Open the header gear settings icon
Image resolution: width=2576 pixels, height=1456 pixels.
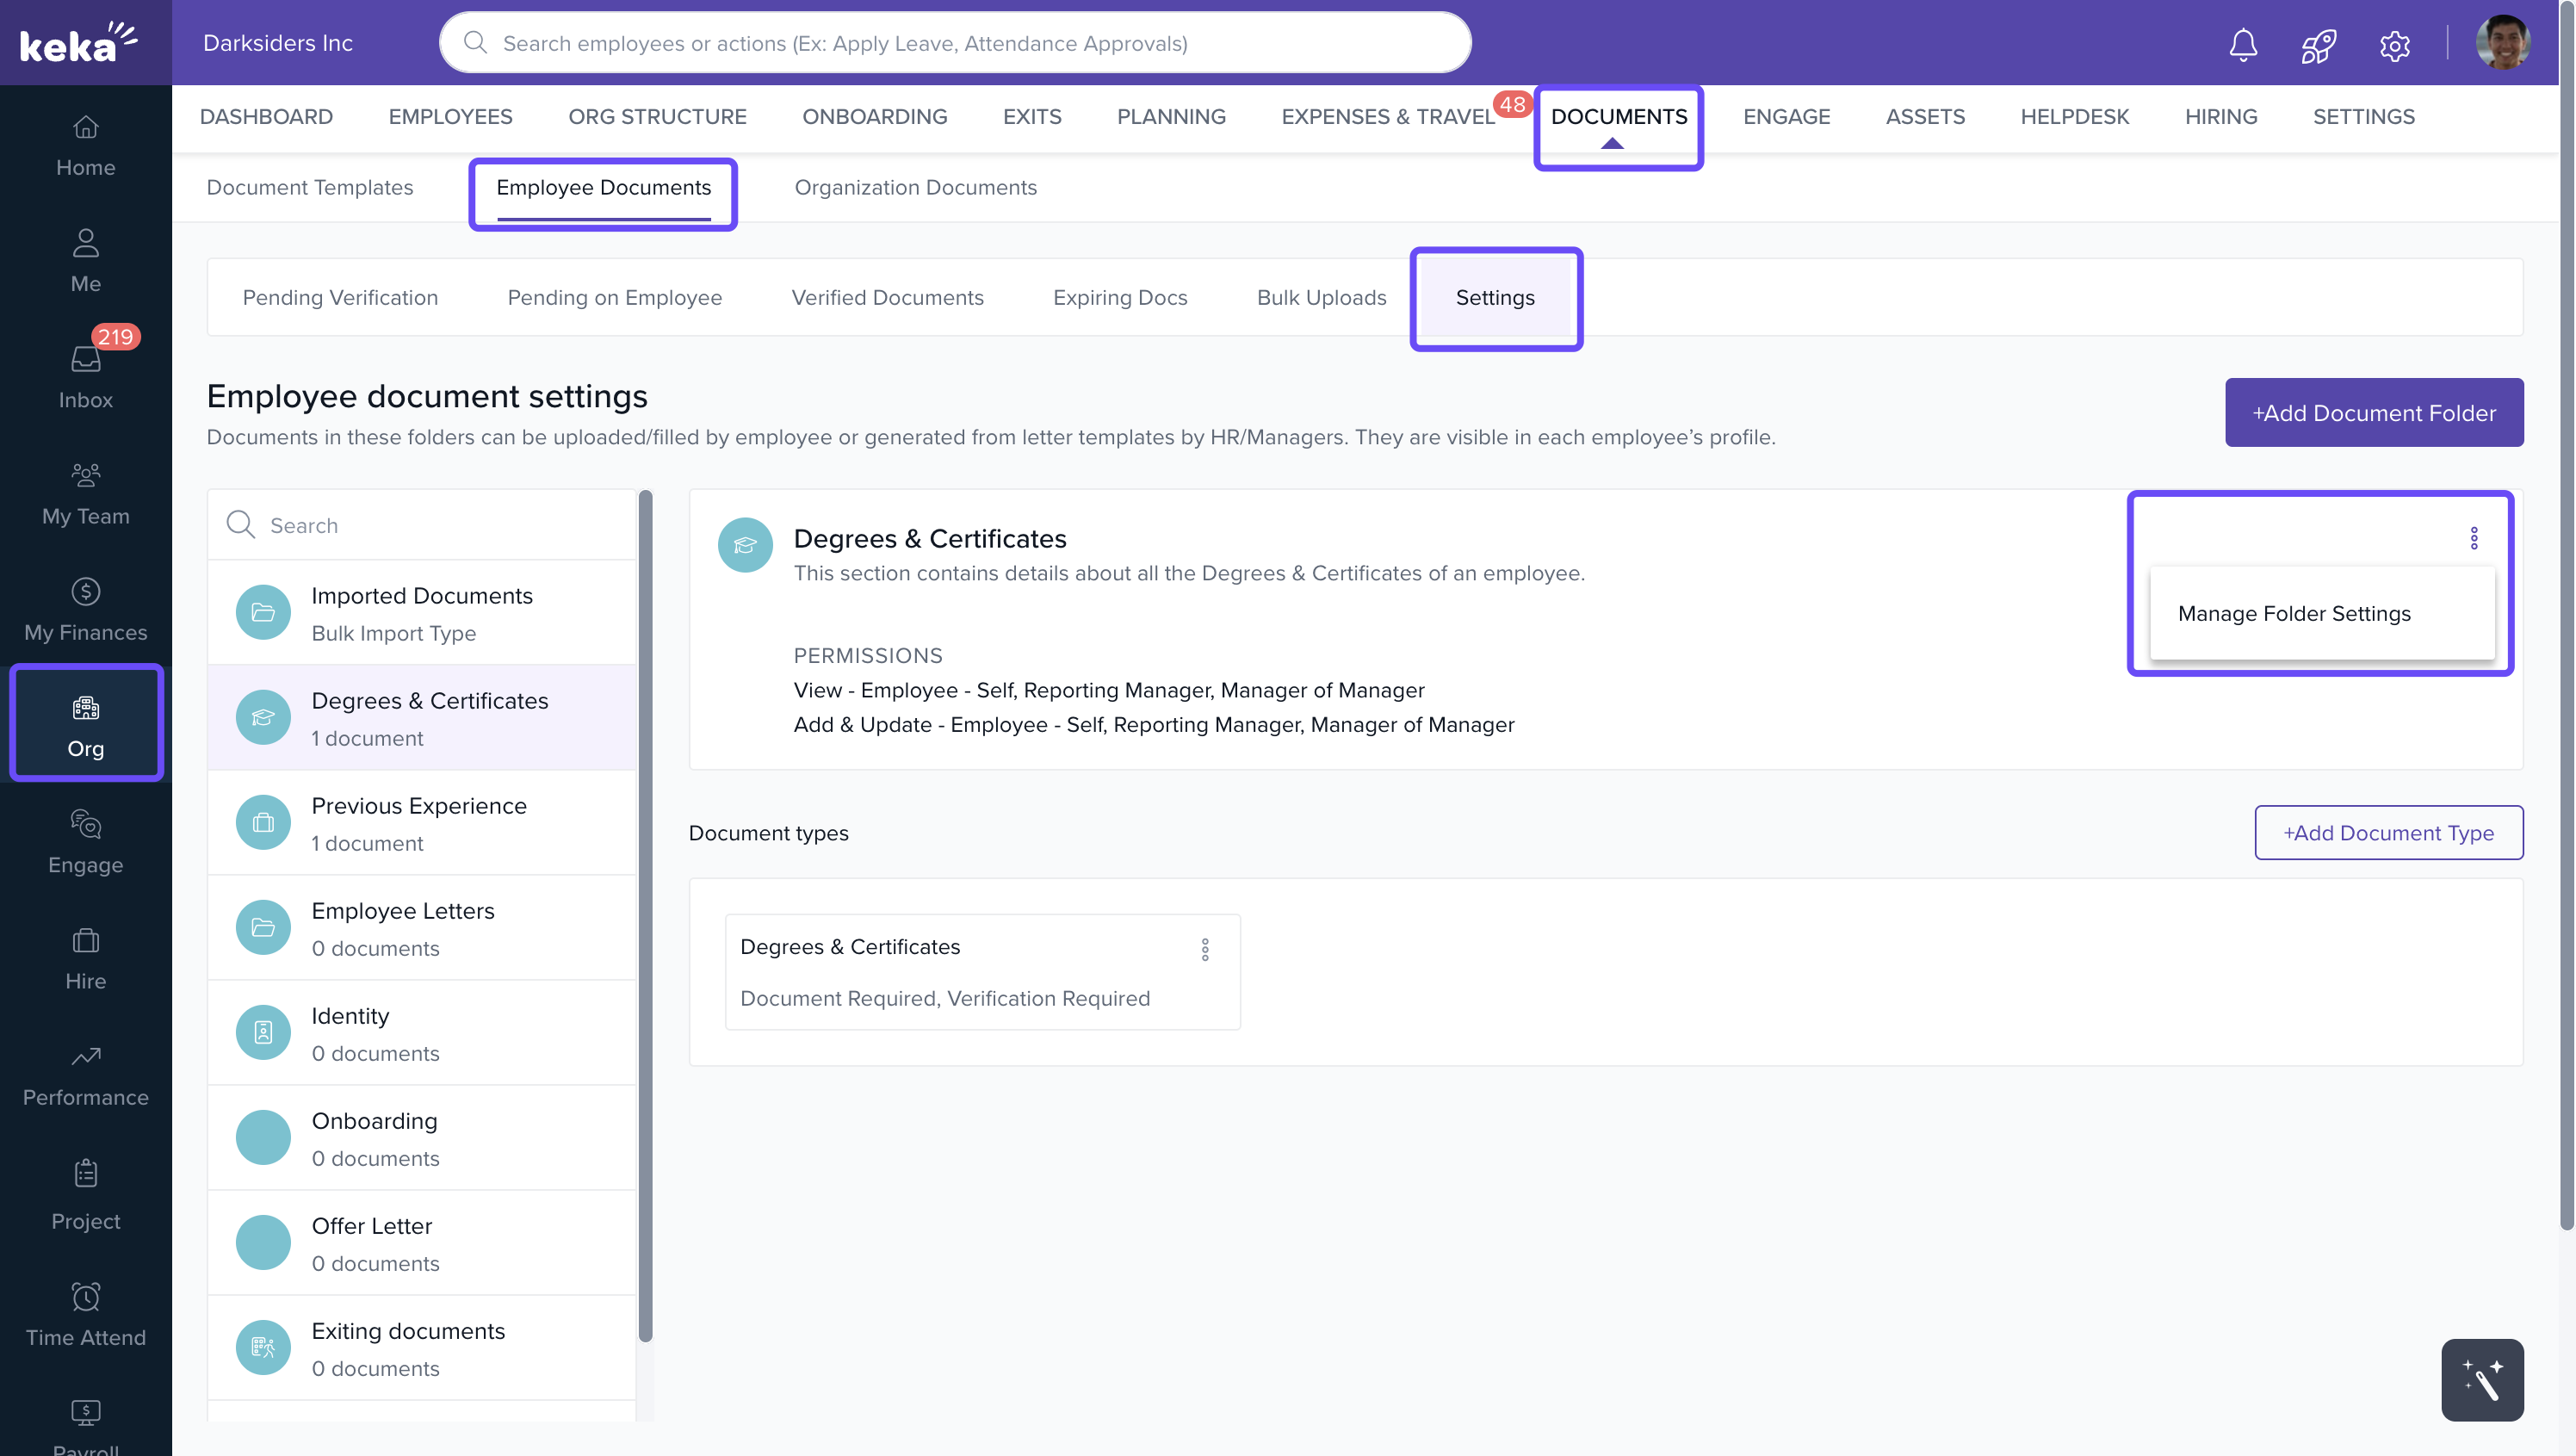click(x=2394, y=44)
